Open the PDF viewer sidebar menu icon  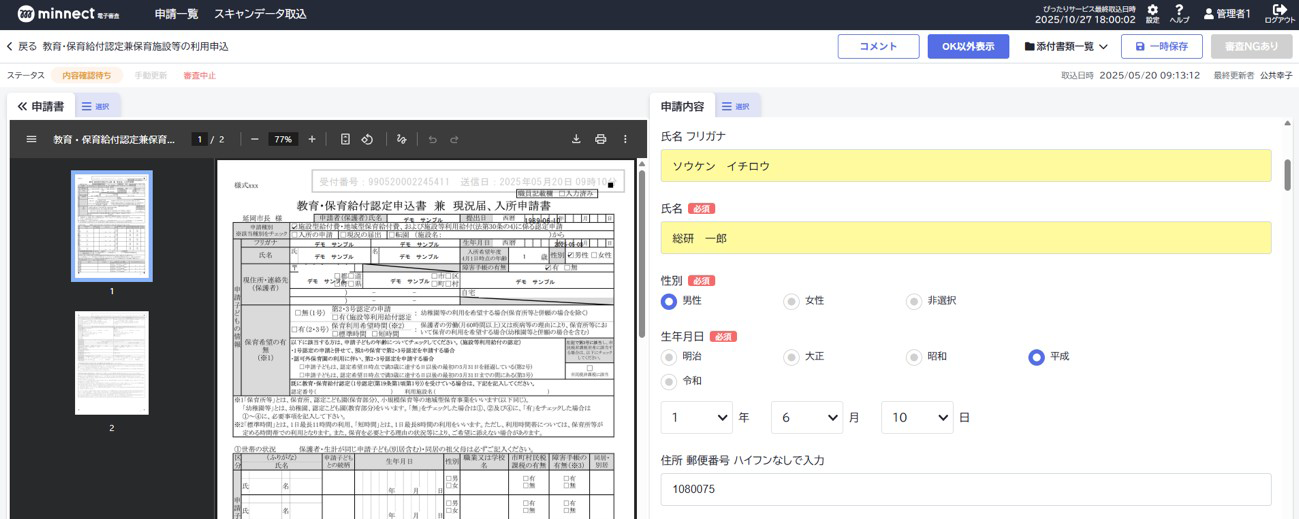click(31, 140)
